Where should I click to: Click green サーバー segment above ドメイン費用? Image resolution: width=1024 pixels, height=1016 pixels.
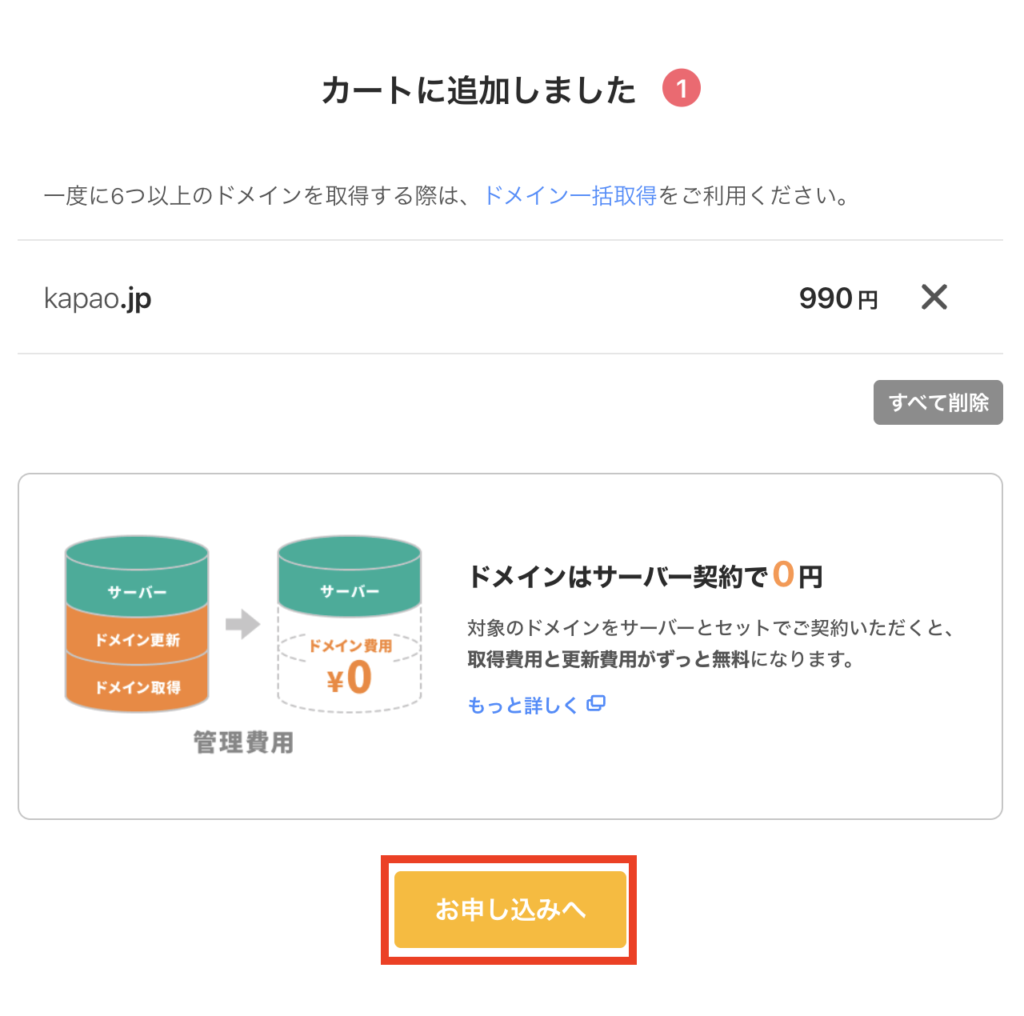[349, 590]
